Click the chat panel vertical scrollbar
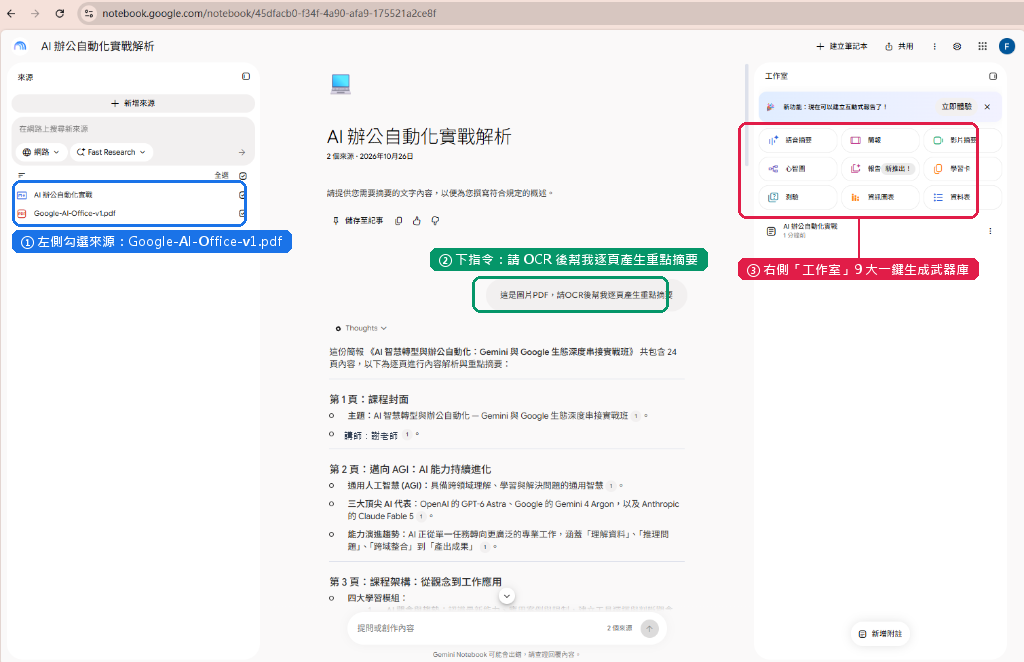The image size is (1024, 662). pos(745,114)
